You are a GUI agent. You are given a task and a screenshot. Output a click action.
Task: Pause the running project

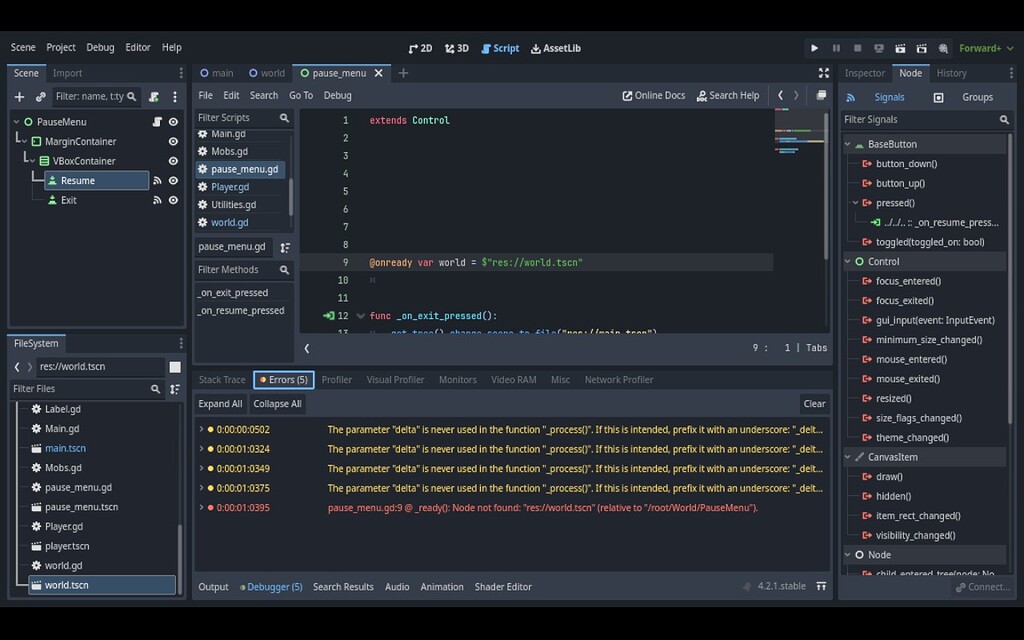point(836,47)
